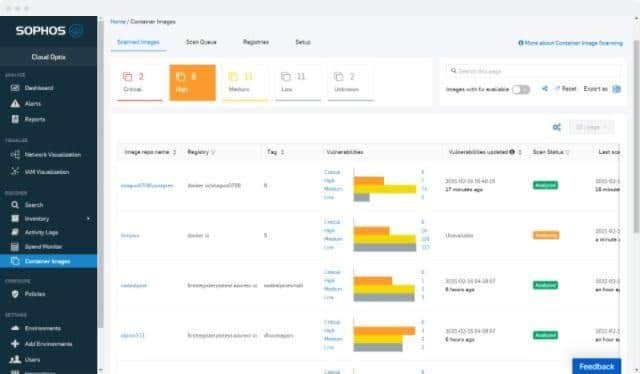Switch to the Scan Queue tab
Viewport: 640px width, 374px height.
point(201,42)
